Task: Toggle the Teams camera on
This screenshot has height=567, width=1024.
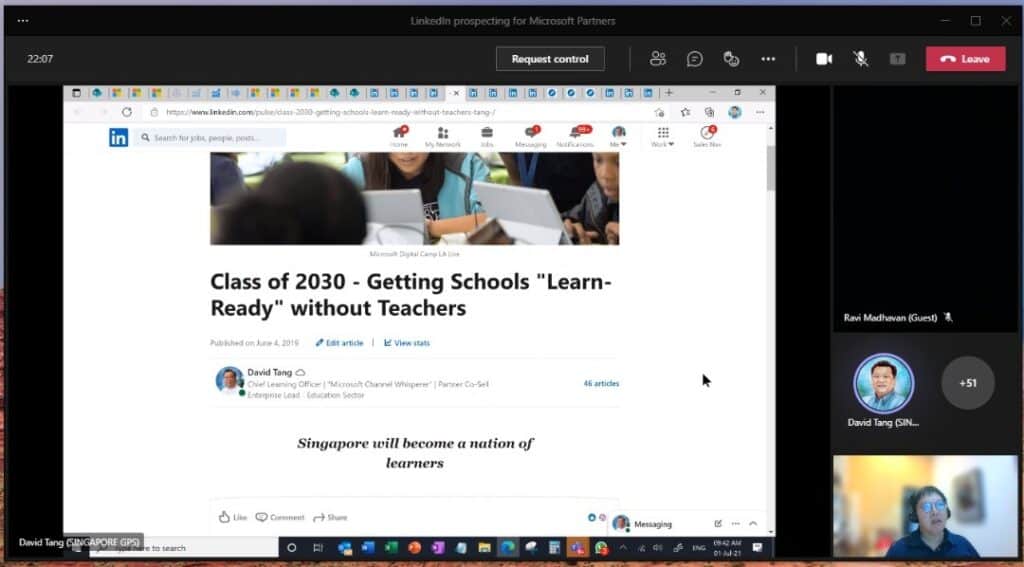Action: tap(824, 59)
